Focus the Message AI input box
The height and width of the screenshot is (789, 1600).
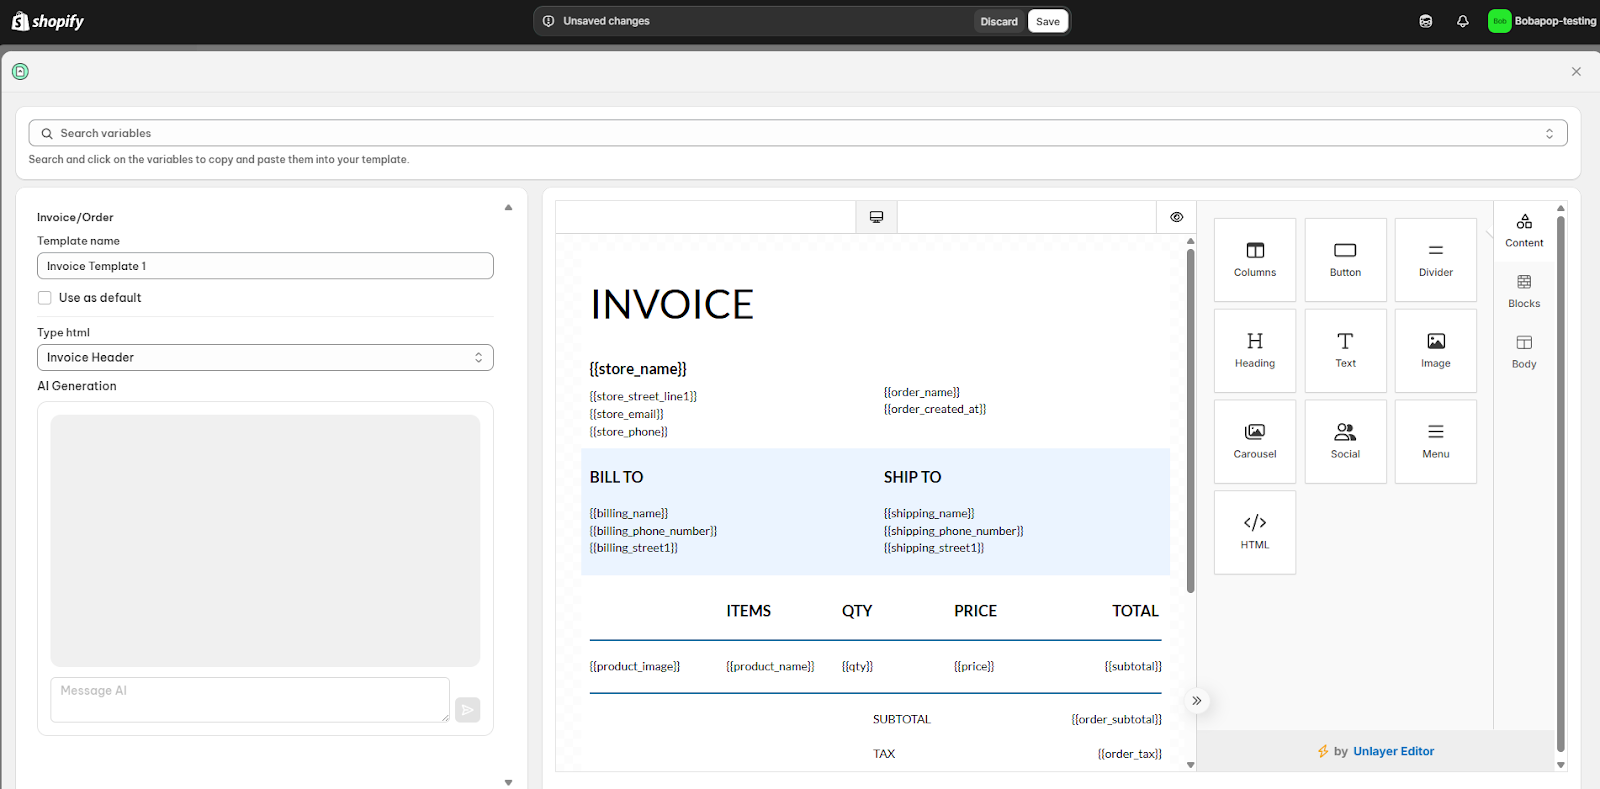click(x=250, y=700)
